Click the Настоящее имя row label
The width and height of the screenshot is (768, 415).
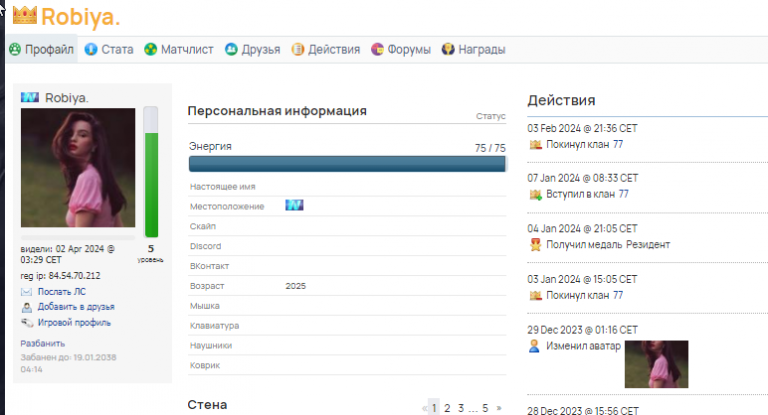click(222, 187)
